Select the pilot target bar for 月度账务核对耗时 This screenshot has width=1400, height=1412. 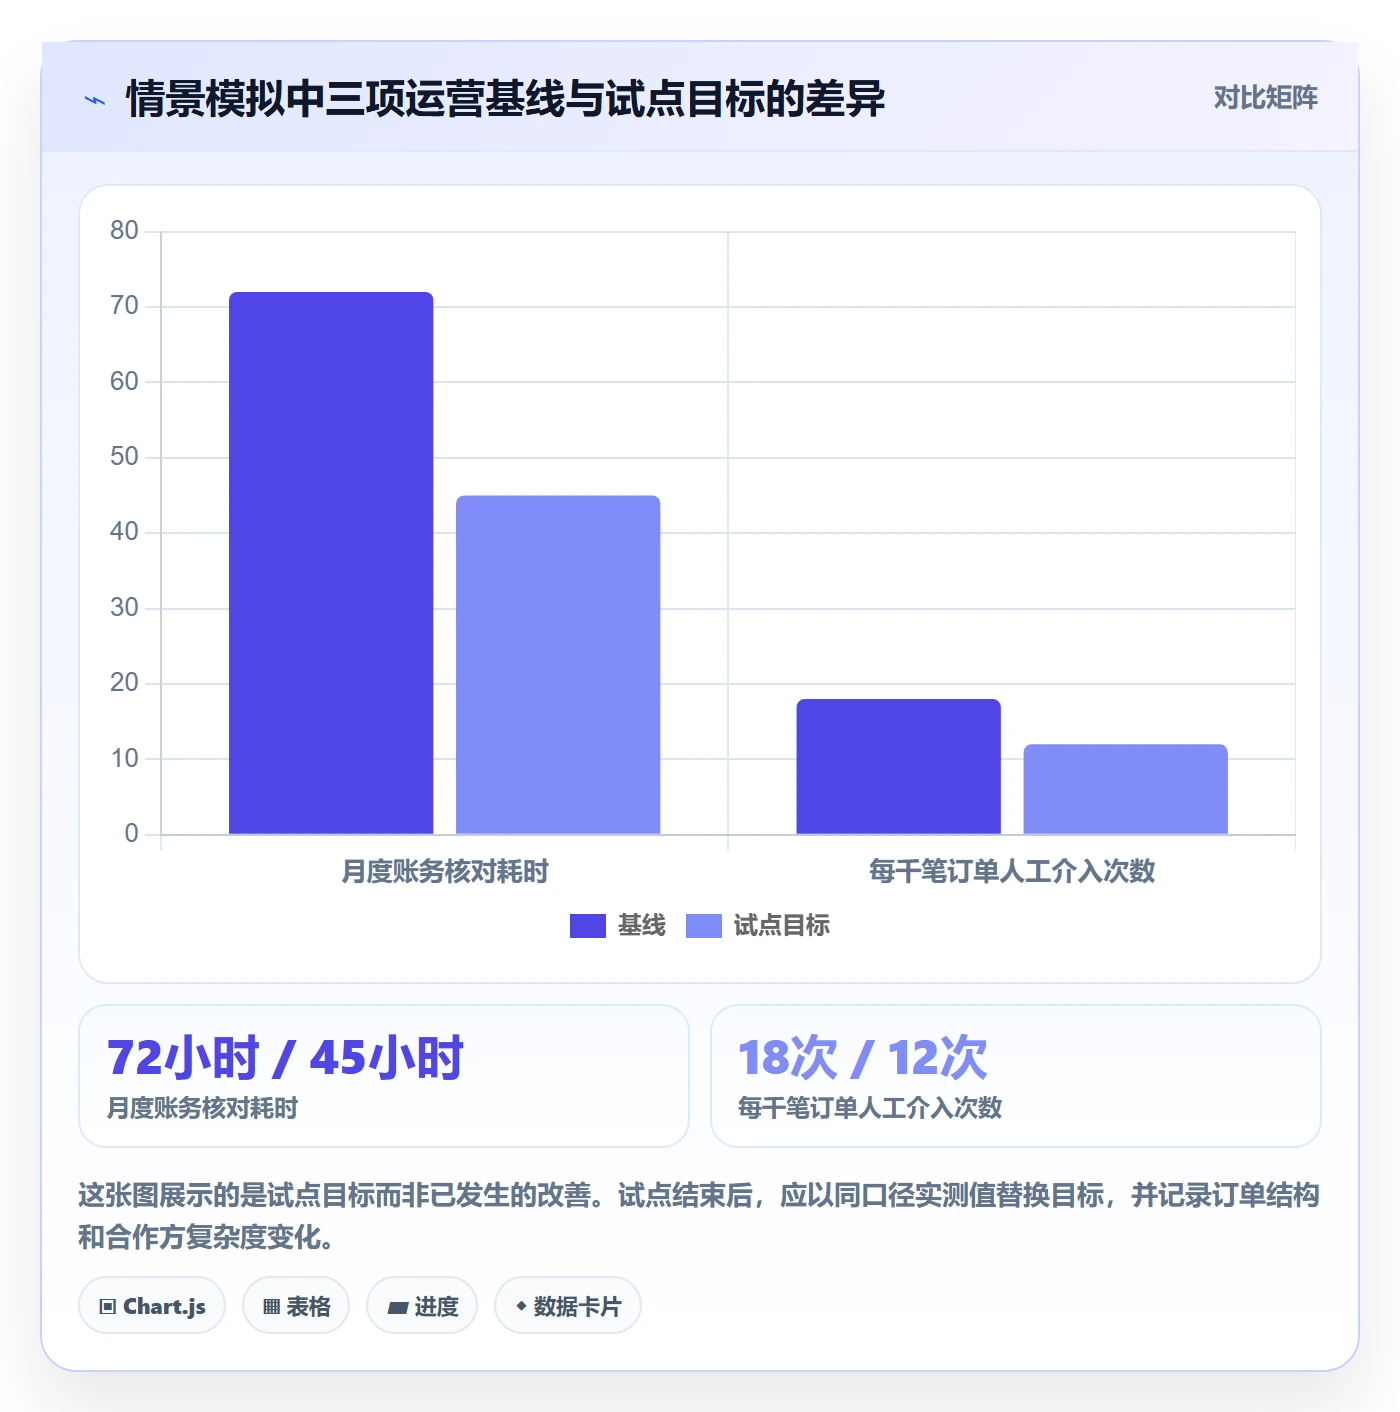[558, 665]
